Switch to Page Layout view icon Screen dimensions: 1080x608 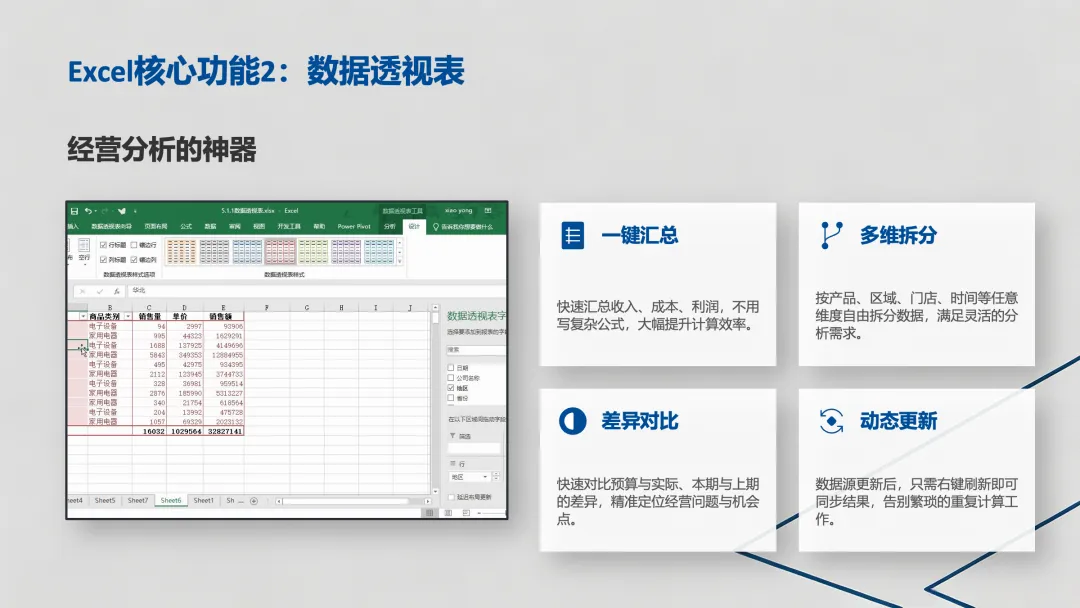coord(448,513)
